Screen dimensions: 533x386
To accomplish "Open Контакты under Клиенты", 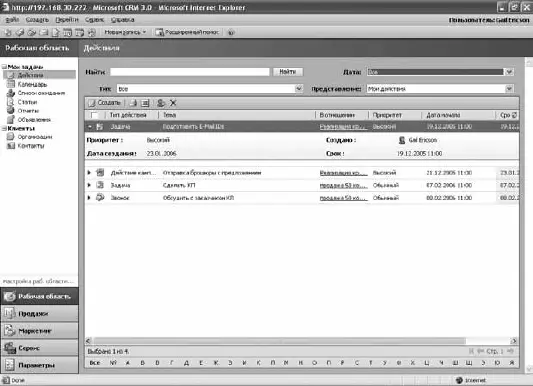I will 31,146.
